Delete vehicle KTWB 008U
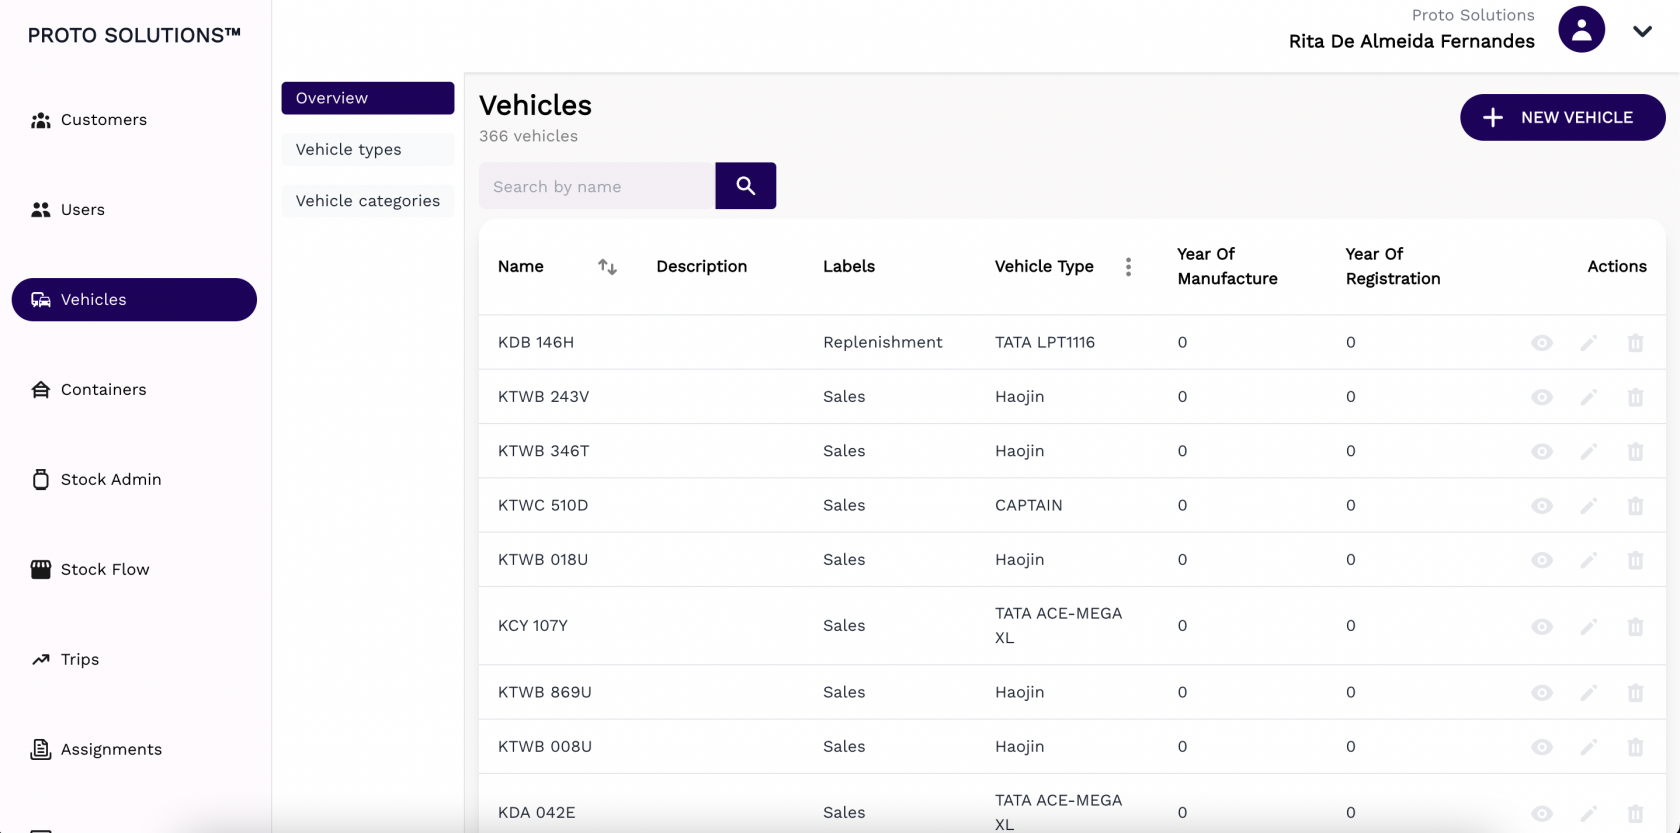Screen dimensions: 1680x833 (x=1635, y=747)
